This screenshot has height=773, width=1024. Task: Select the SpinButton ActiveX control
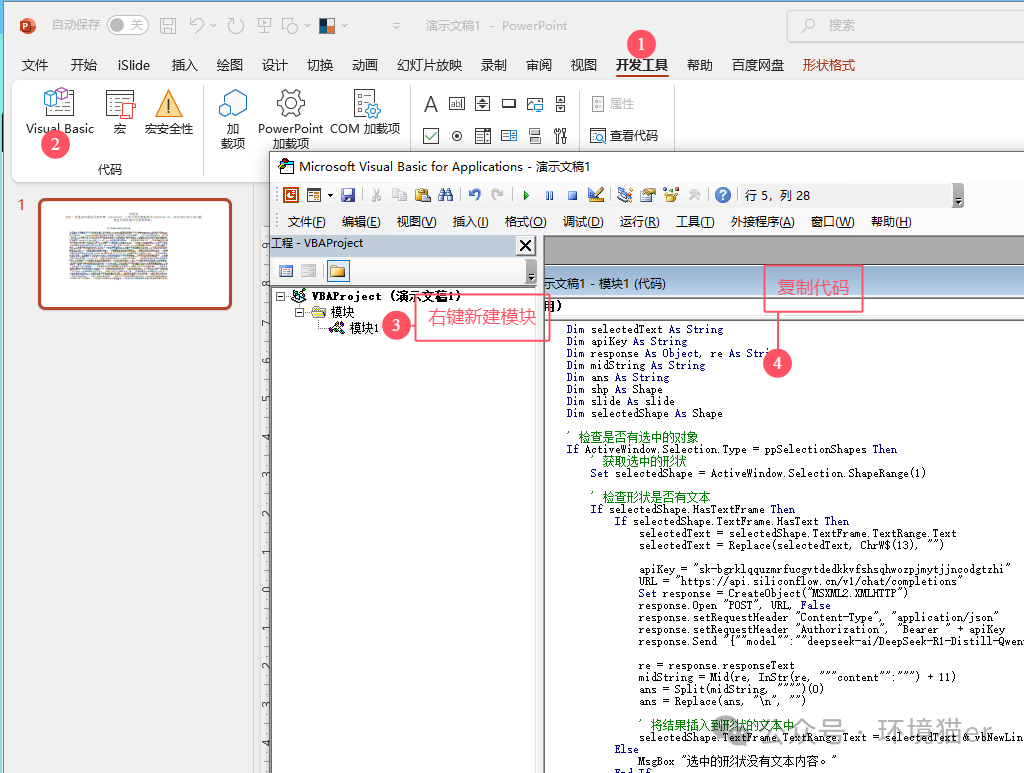click(x=483, y=104)
